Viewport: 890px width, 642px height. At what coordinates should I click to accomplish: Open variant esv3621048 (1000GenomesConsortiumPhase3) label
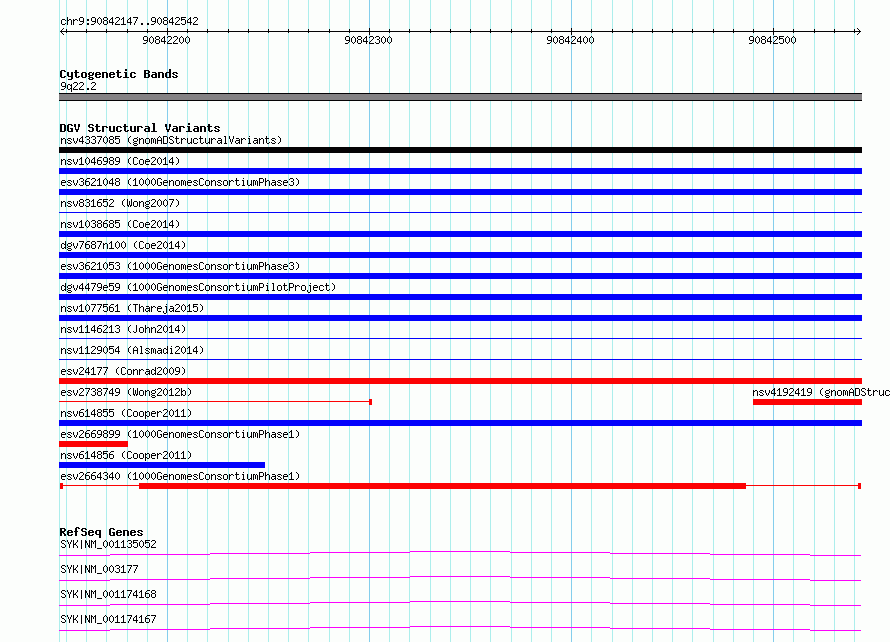pyautogui.click(x=180, y=182)
